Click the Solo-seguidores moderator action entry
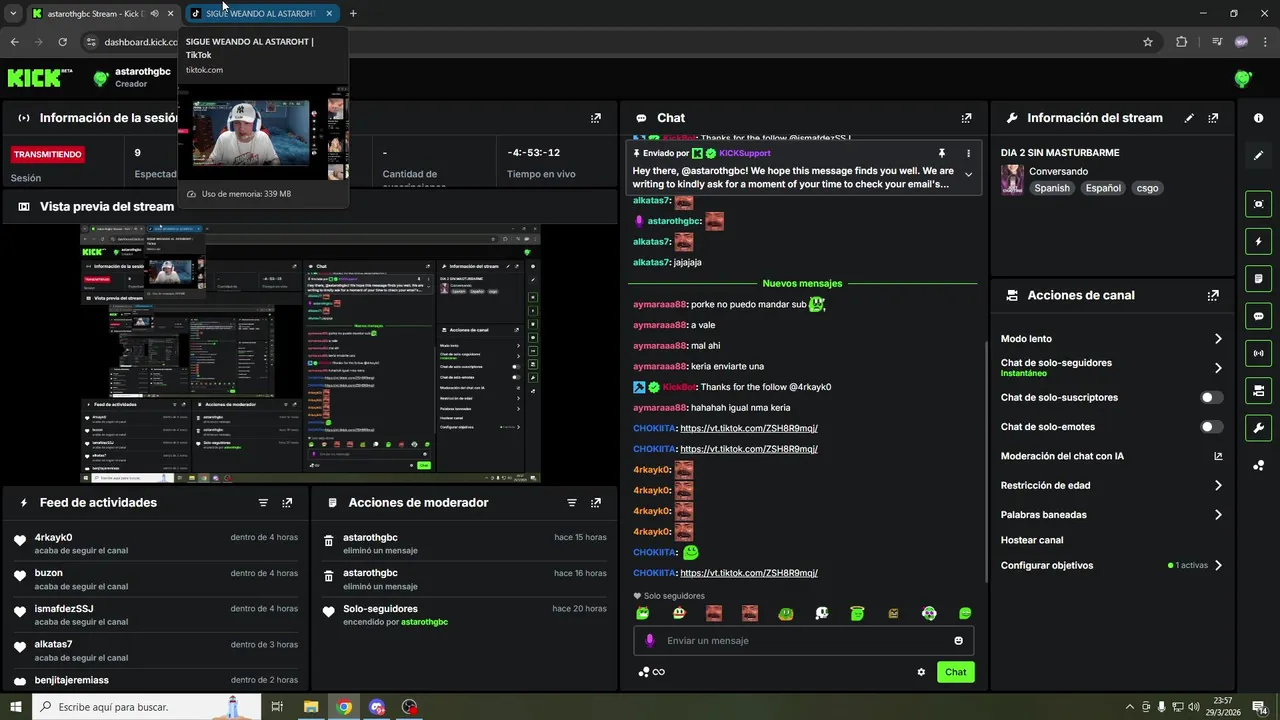 coord(465,615)
